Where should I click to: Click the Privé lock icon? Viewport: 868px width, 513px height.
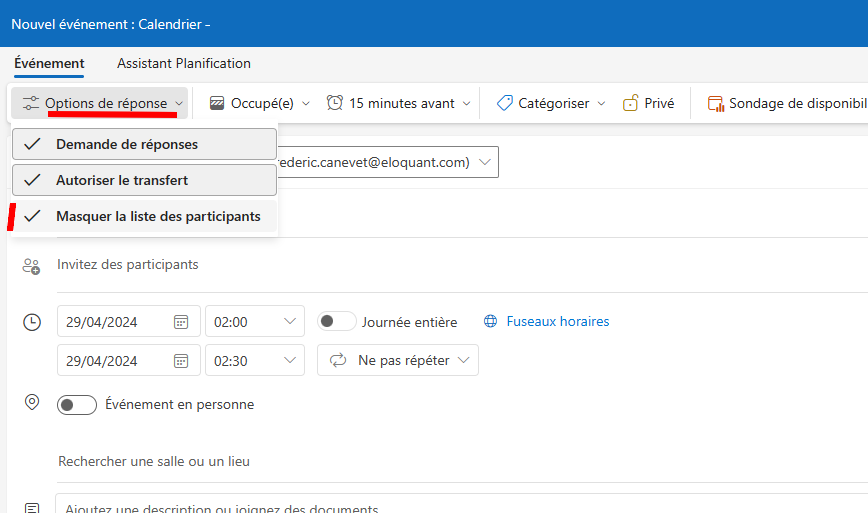click(631, 103)
